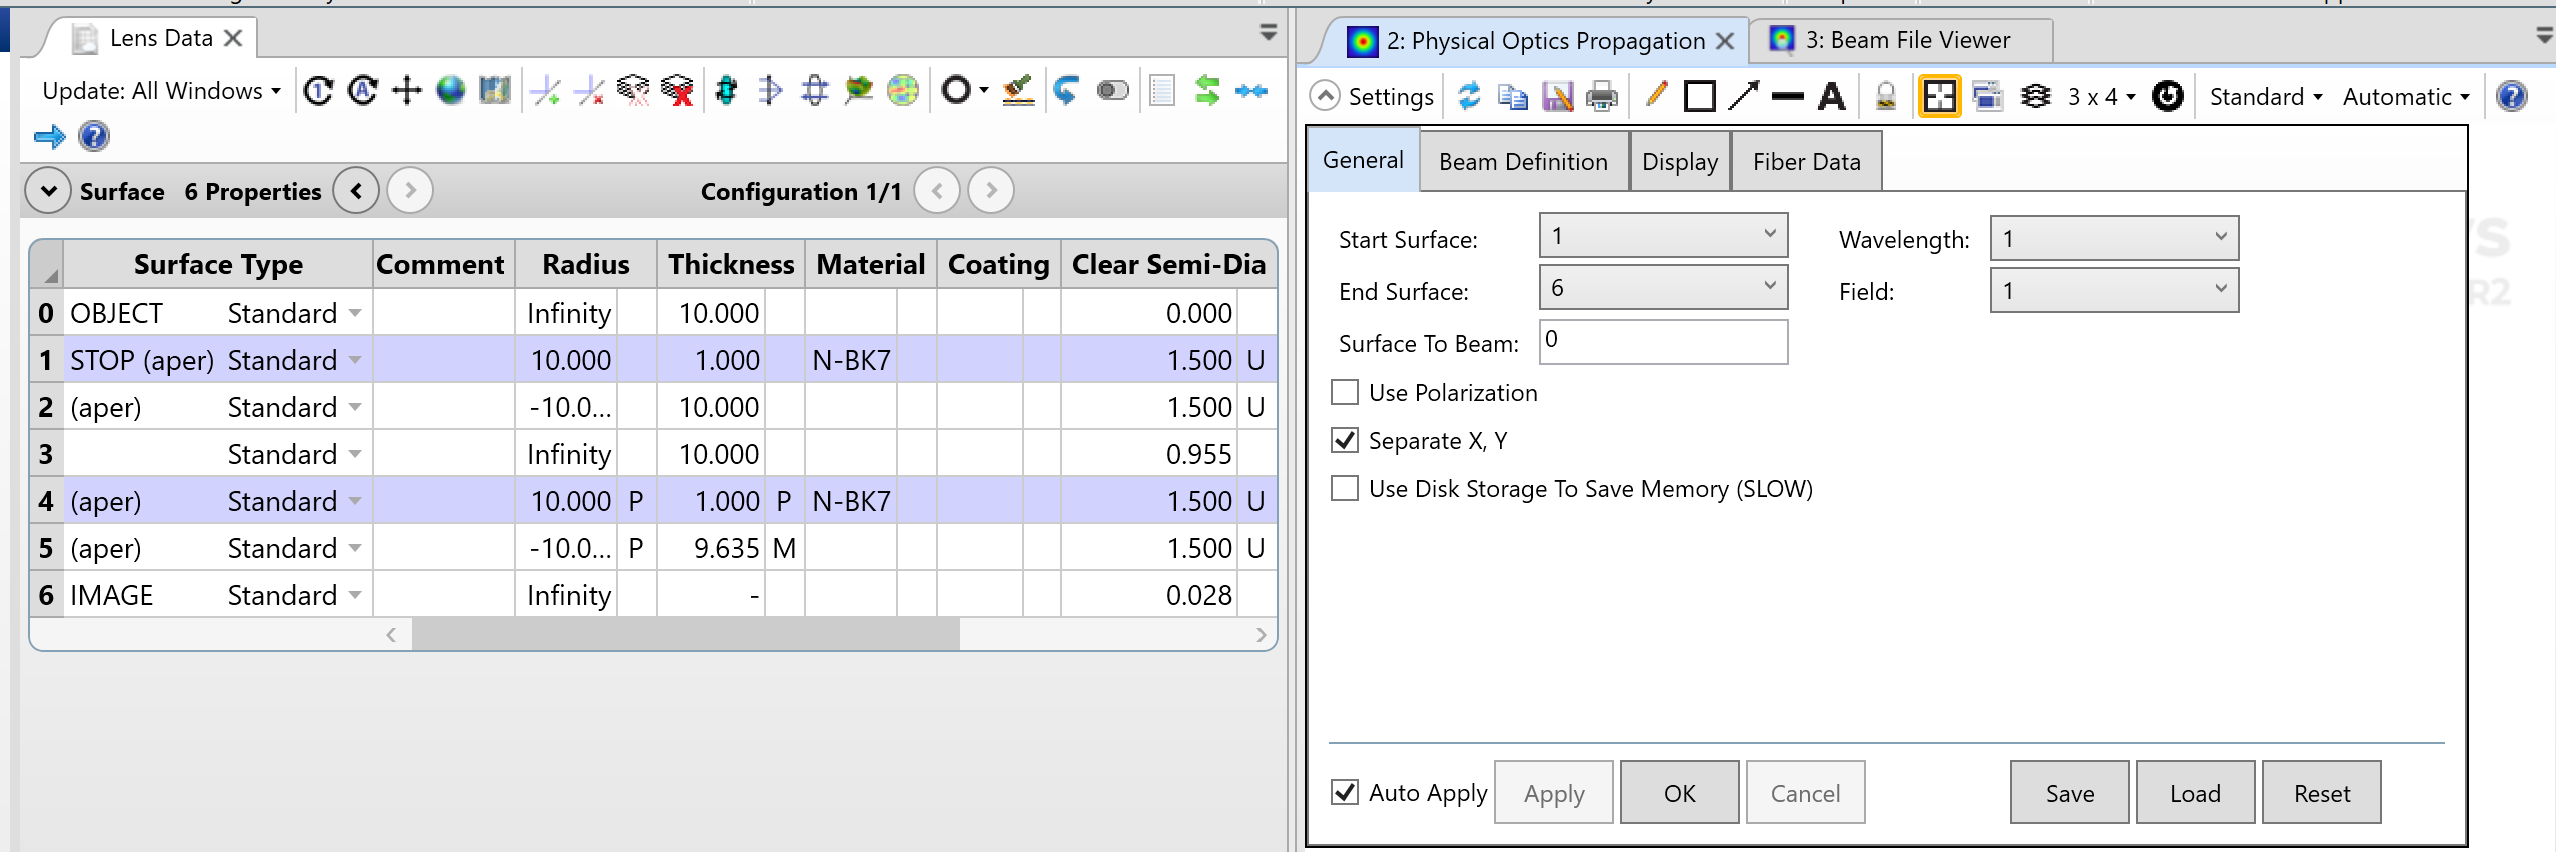
Task: Click the green swap arrows icon in Lens Data
Action: [1207, 91]
